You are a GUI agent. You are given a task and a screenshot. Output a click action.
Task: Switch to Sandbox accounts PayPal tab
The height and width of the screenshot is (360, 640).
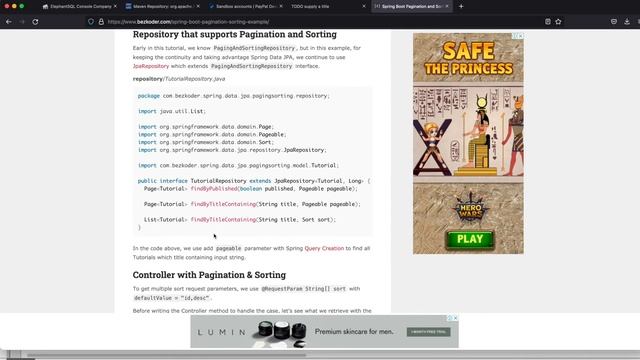point(245,6)
